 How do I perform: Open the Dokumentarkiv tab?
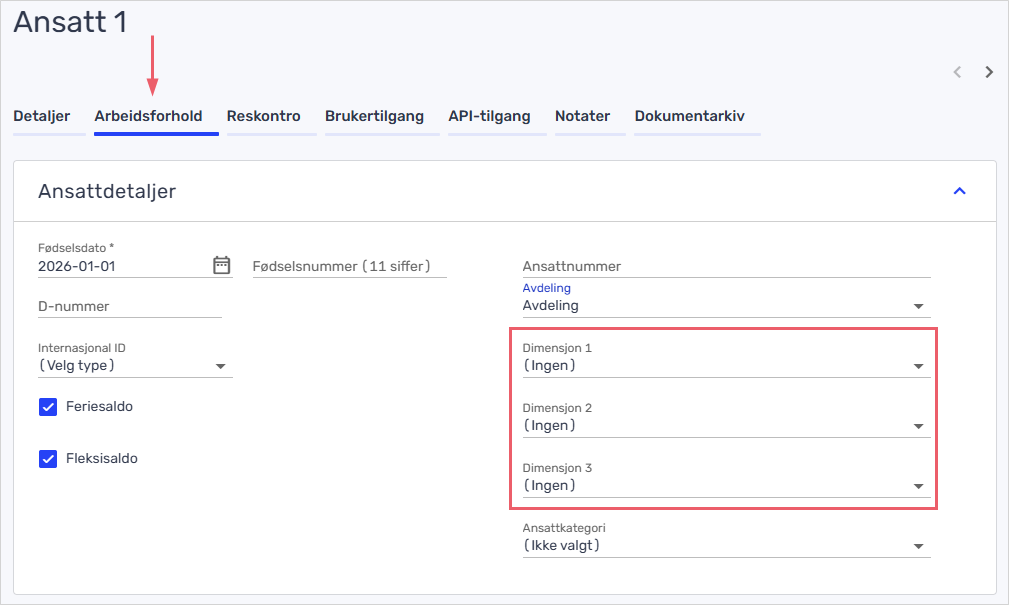pyautogui.click(x=689, y=117)
